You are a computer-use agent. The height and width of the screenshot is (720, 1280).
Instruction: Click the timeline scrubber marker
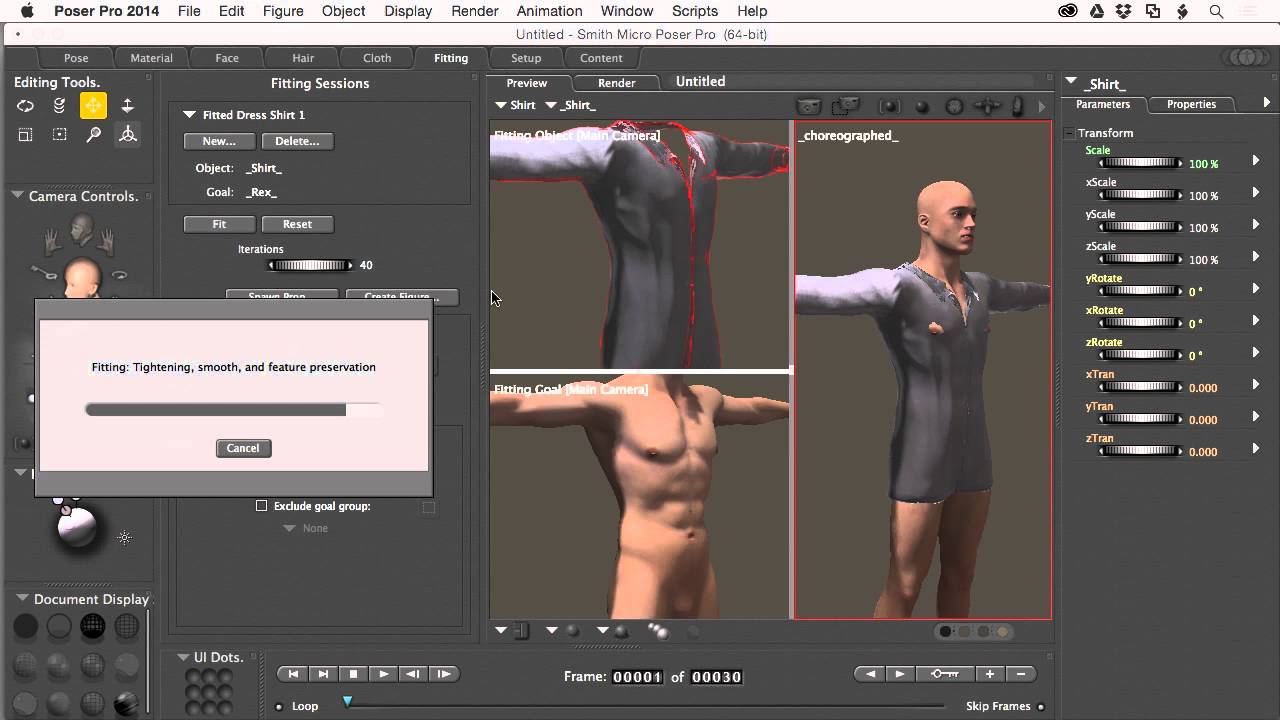(x=347, y=702)
